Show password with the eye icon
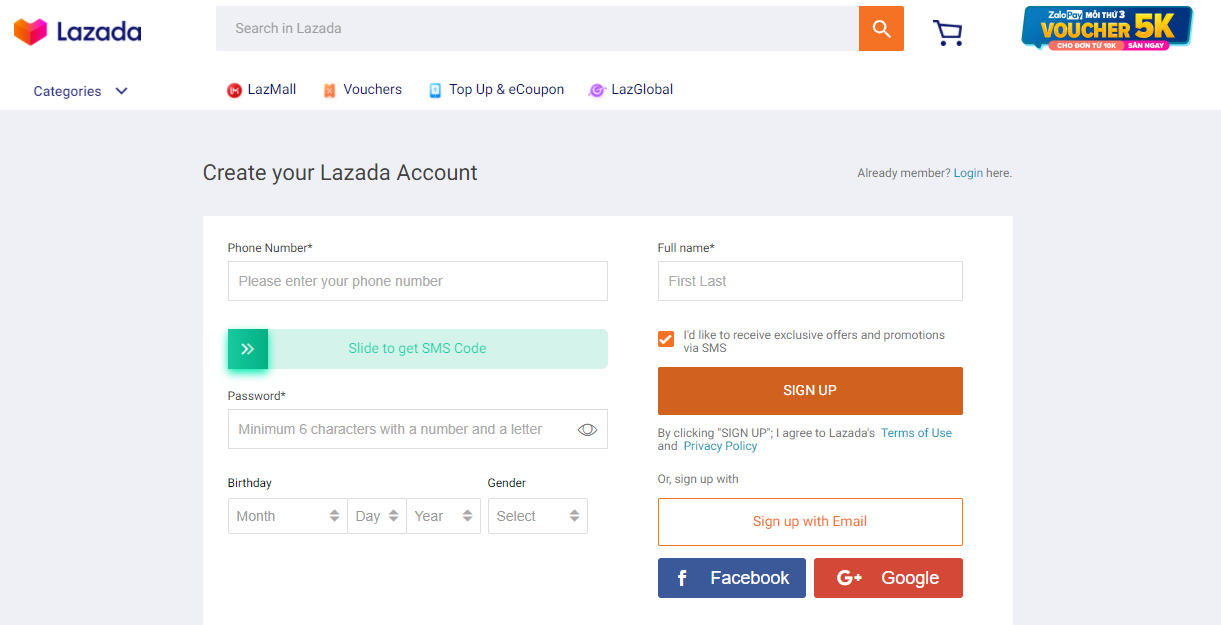1221x625 pixels. click(x=587, y=430)
